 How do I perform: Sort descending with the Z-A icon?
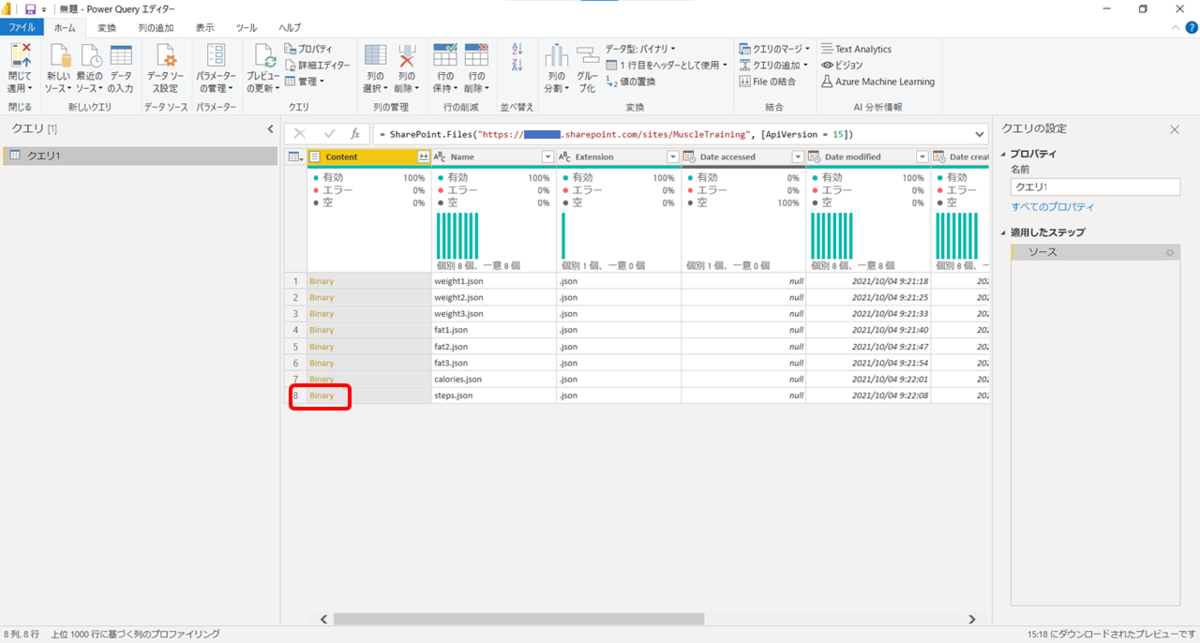coord(517,66)
